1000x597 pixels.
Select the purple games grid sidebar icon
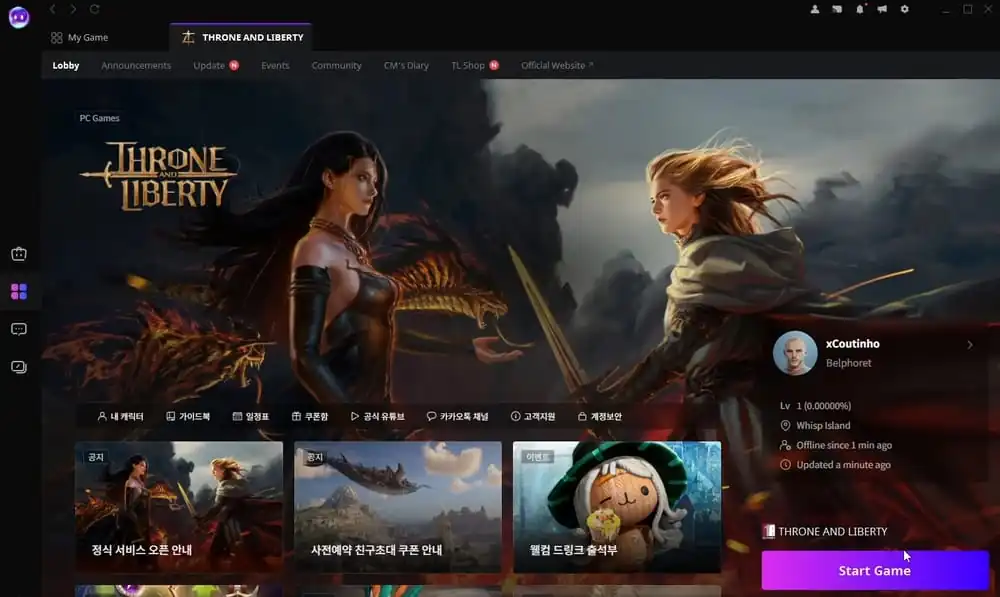pos(19,291)
